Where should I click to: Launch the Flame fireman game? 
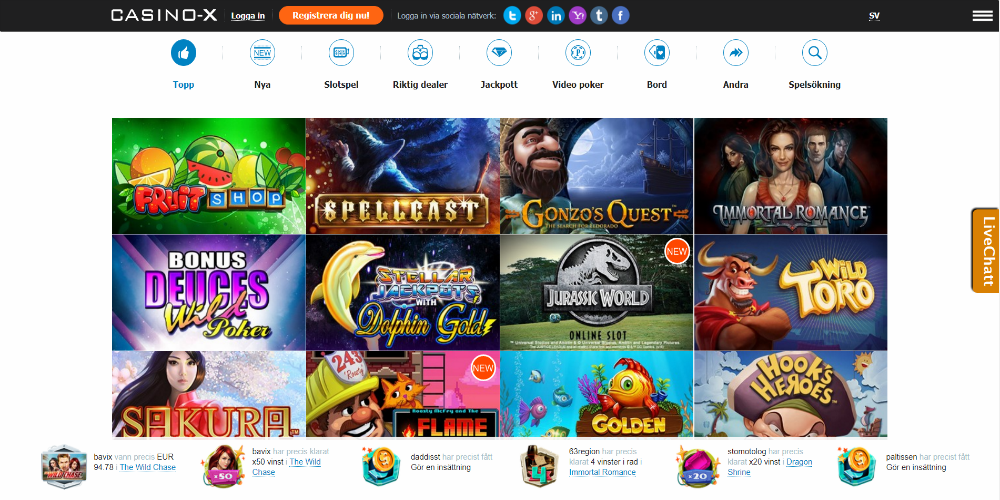tap(402, 394)
